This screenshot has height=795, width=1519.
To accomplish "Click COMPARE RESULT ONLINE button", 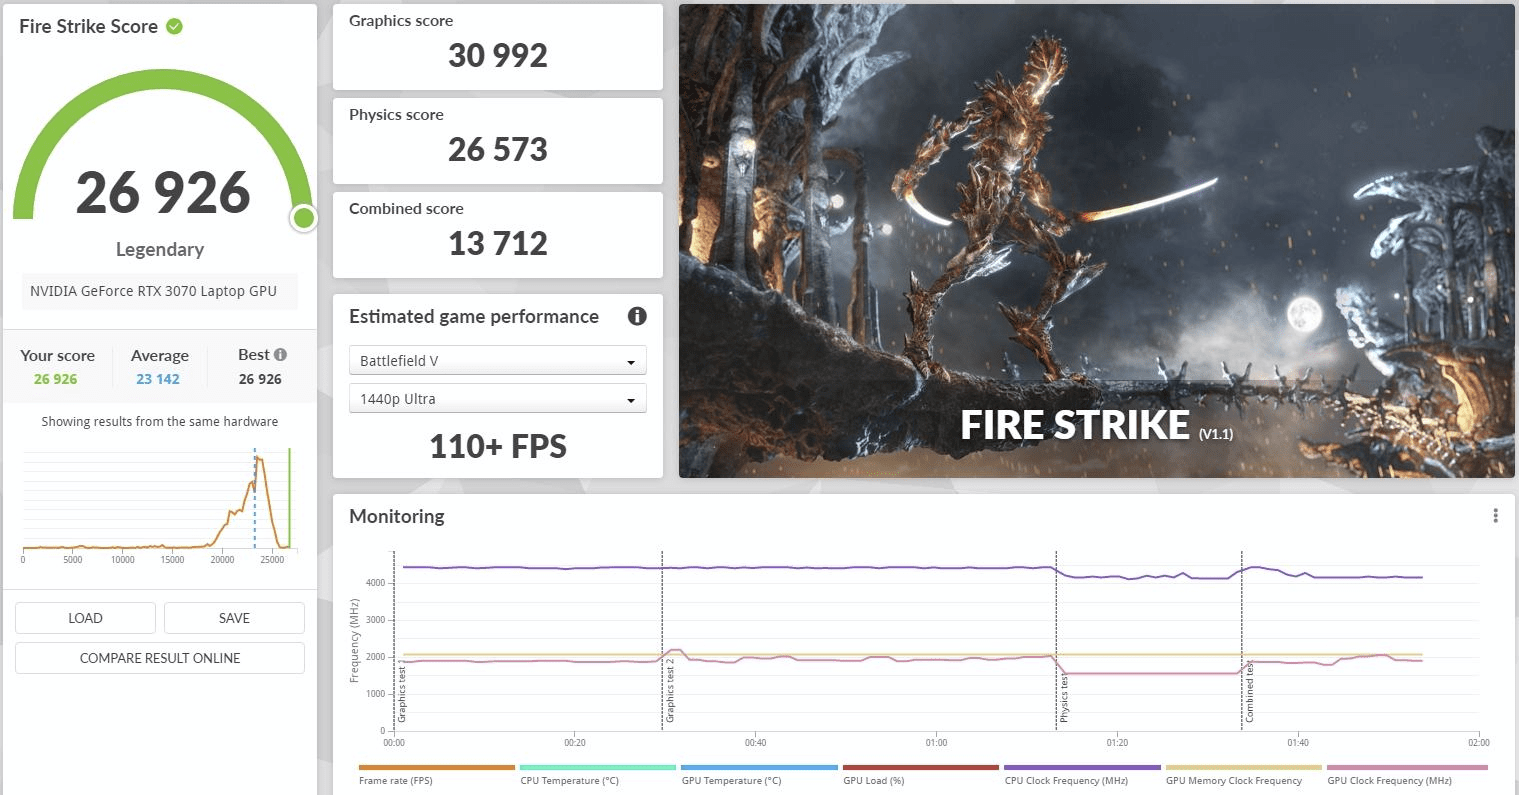I will click(x=160, y=658).
